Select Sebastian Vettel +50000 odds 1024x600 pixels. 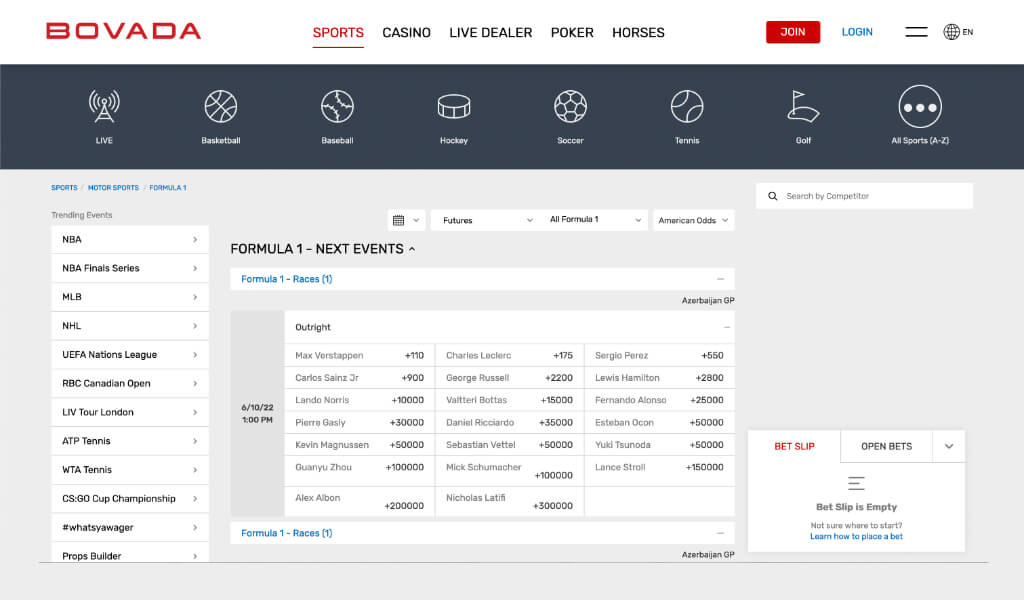509,445
